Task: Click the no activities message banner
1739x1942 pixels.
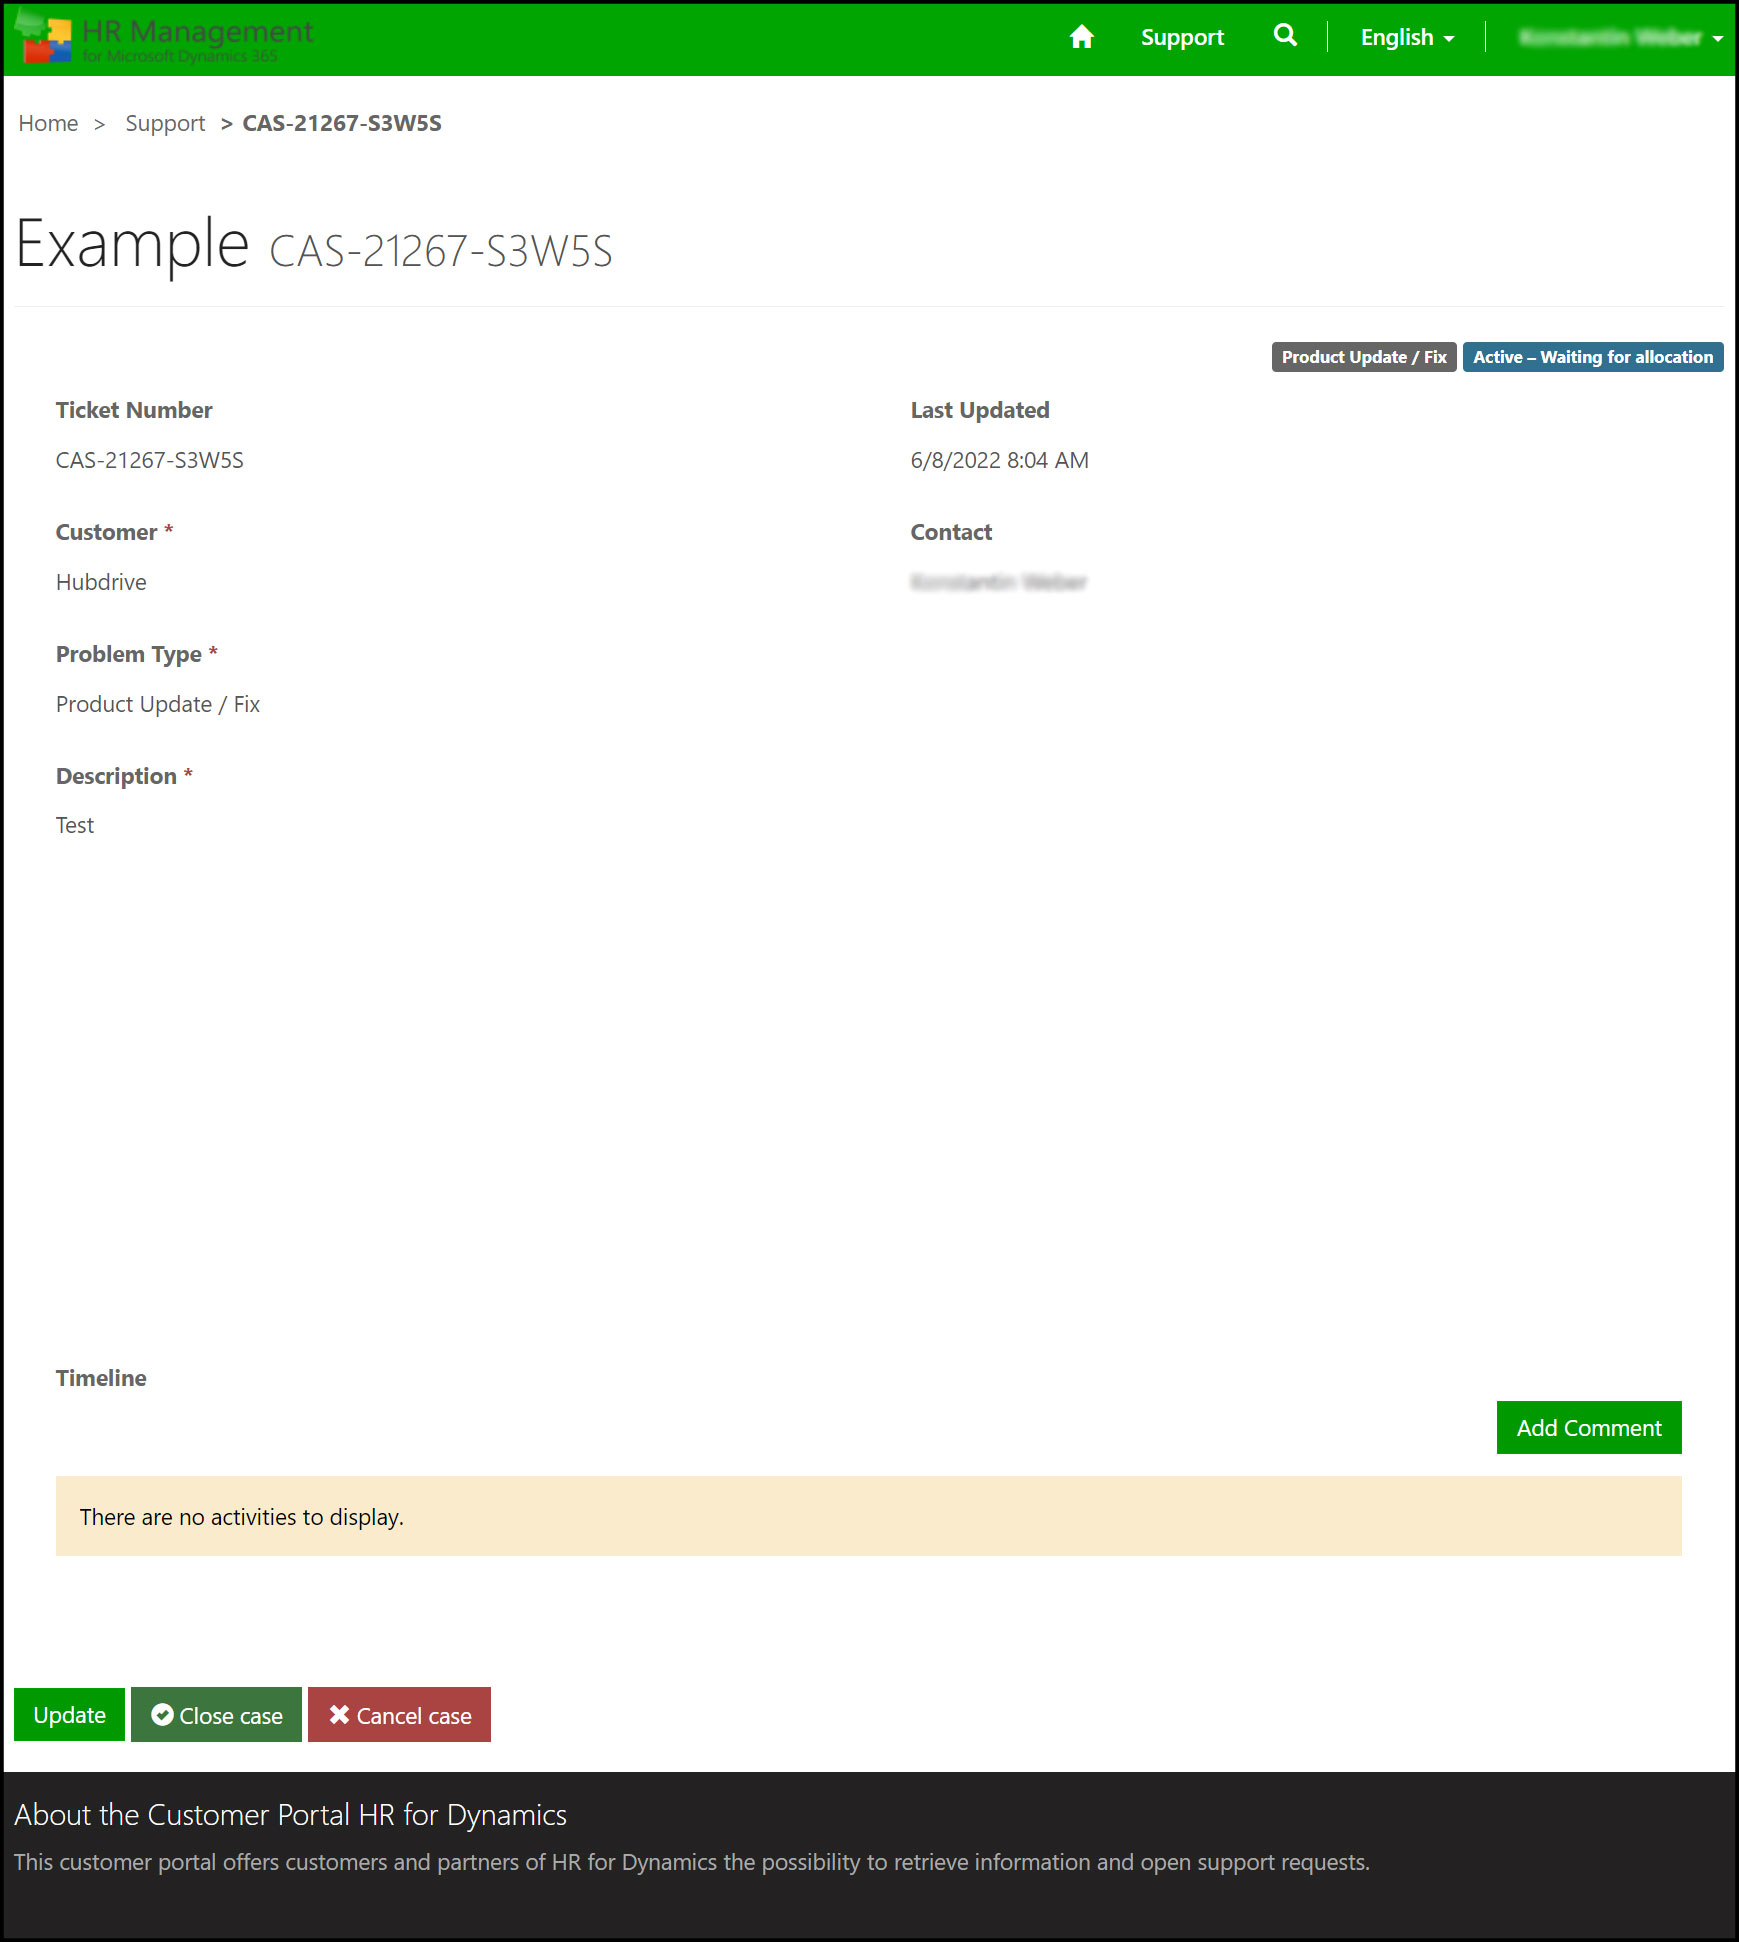Action: [868, 1516]
